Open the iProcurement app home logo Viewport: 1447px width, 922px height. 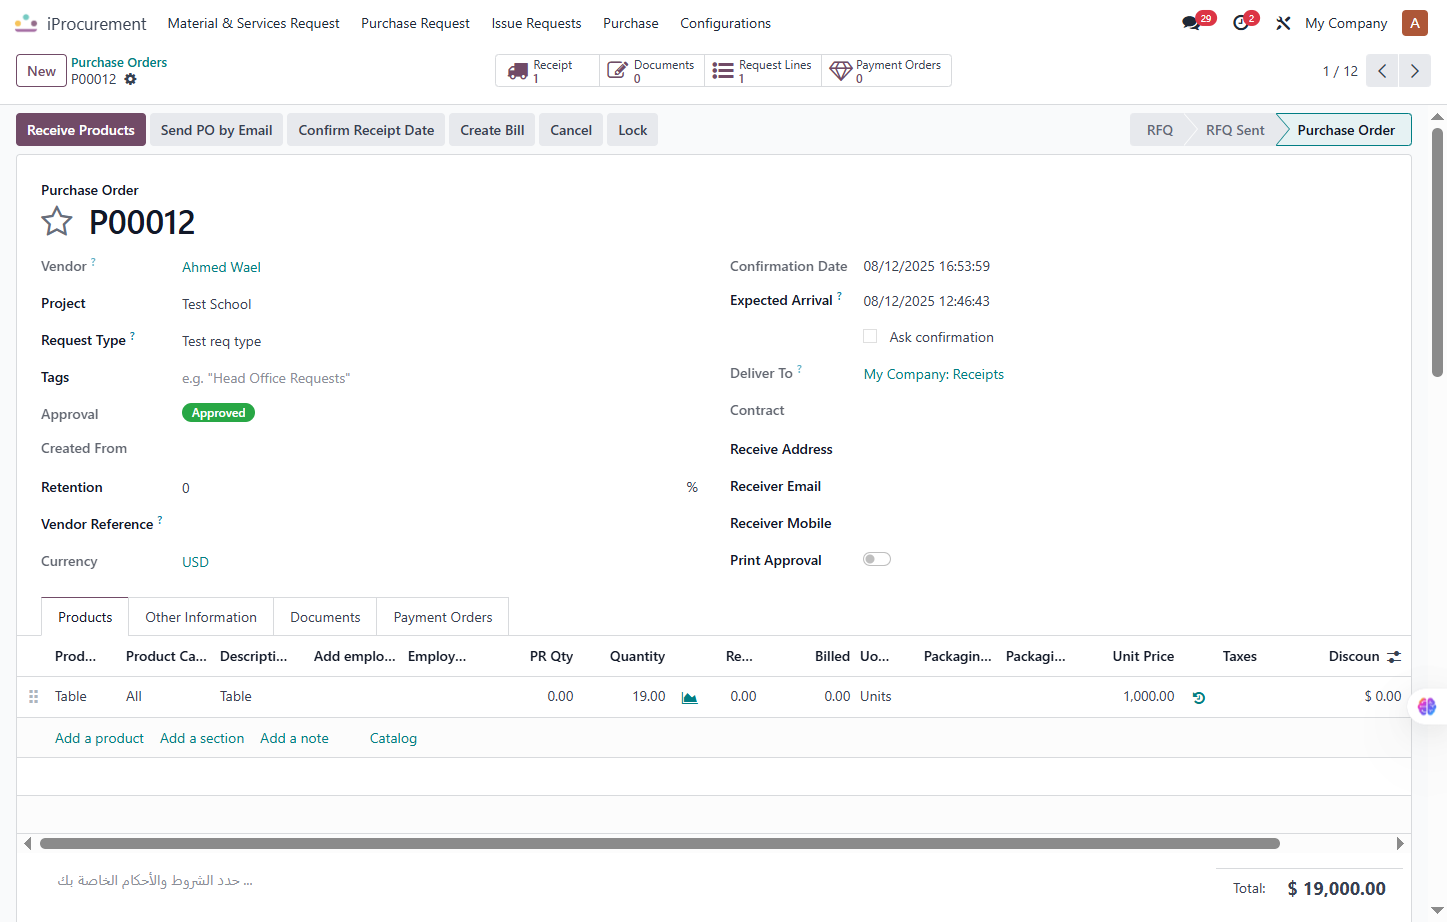tap(26, 23)
